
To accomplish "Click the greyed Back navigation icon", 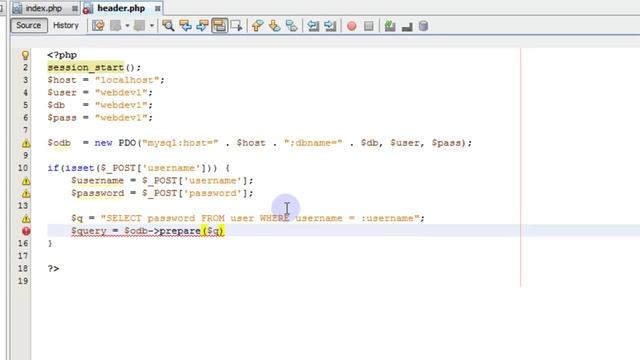I will [x=116, y=26].
